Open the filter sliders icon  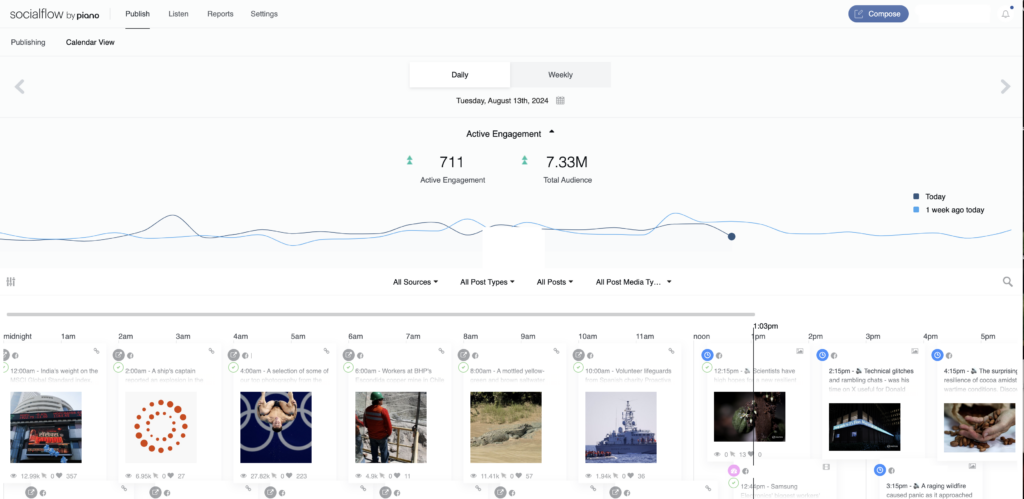(x=10, y=282)
